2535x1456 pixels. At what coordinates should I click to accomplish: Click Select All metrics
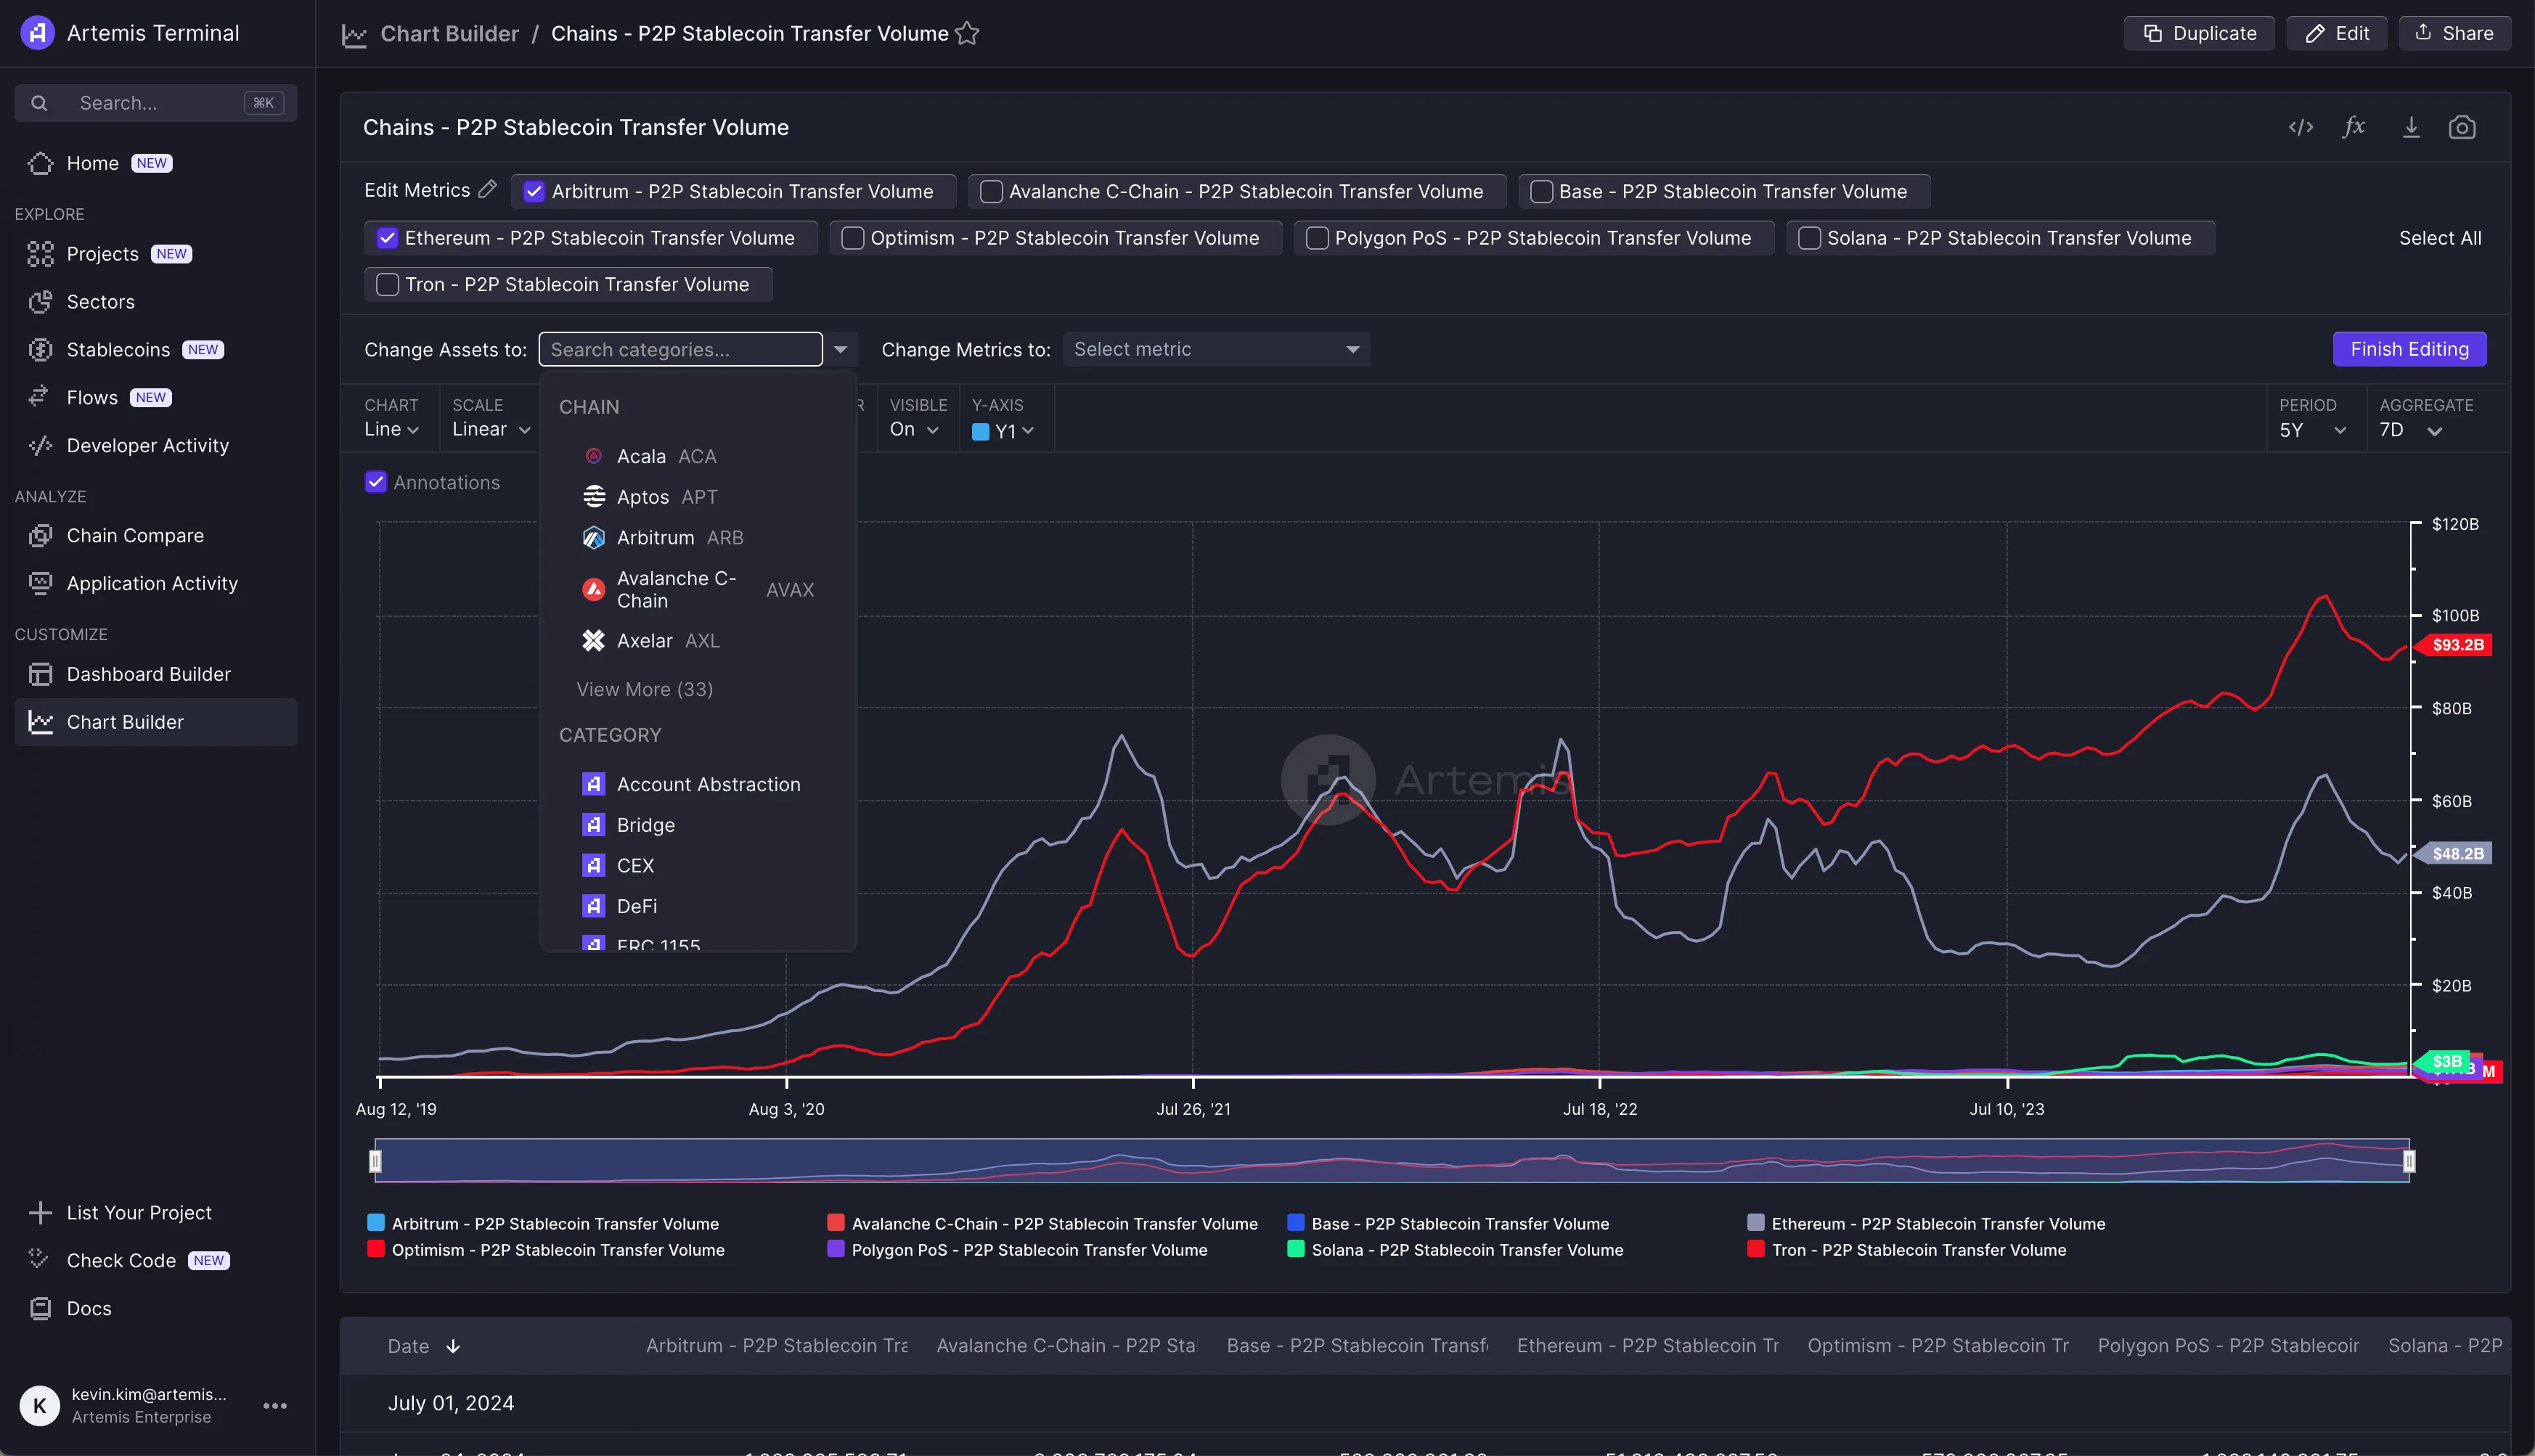pos(2440,238)
